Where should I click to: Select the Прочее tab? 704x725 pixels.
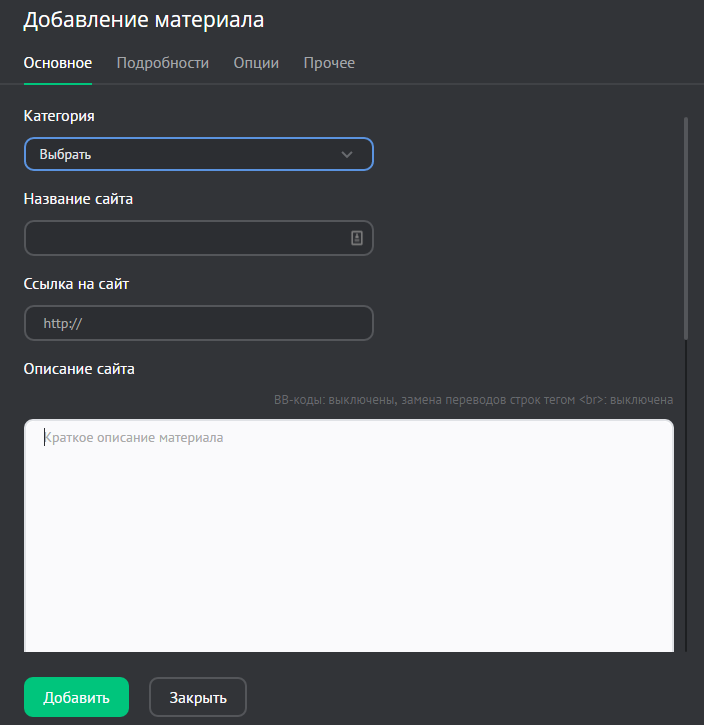pos(329,63)
